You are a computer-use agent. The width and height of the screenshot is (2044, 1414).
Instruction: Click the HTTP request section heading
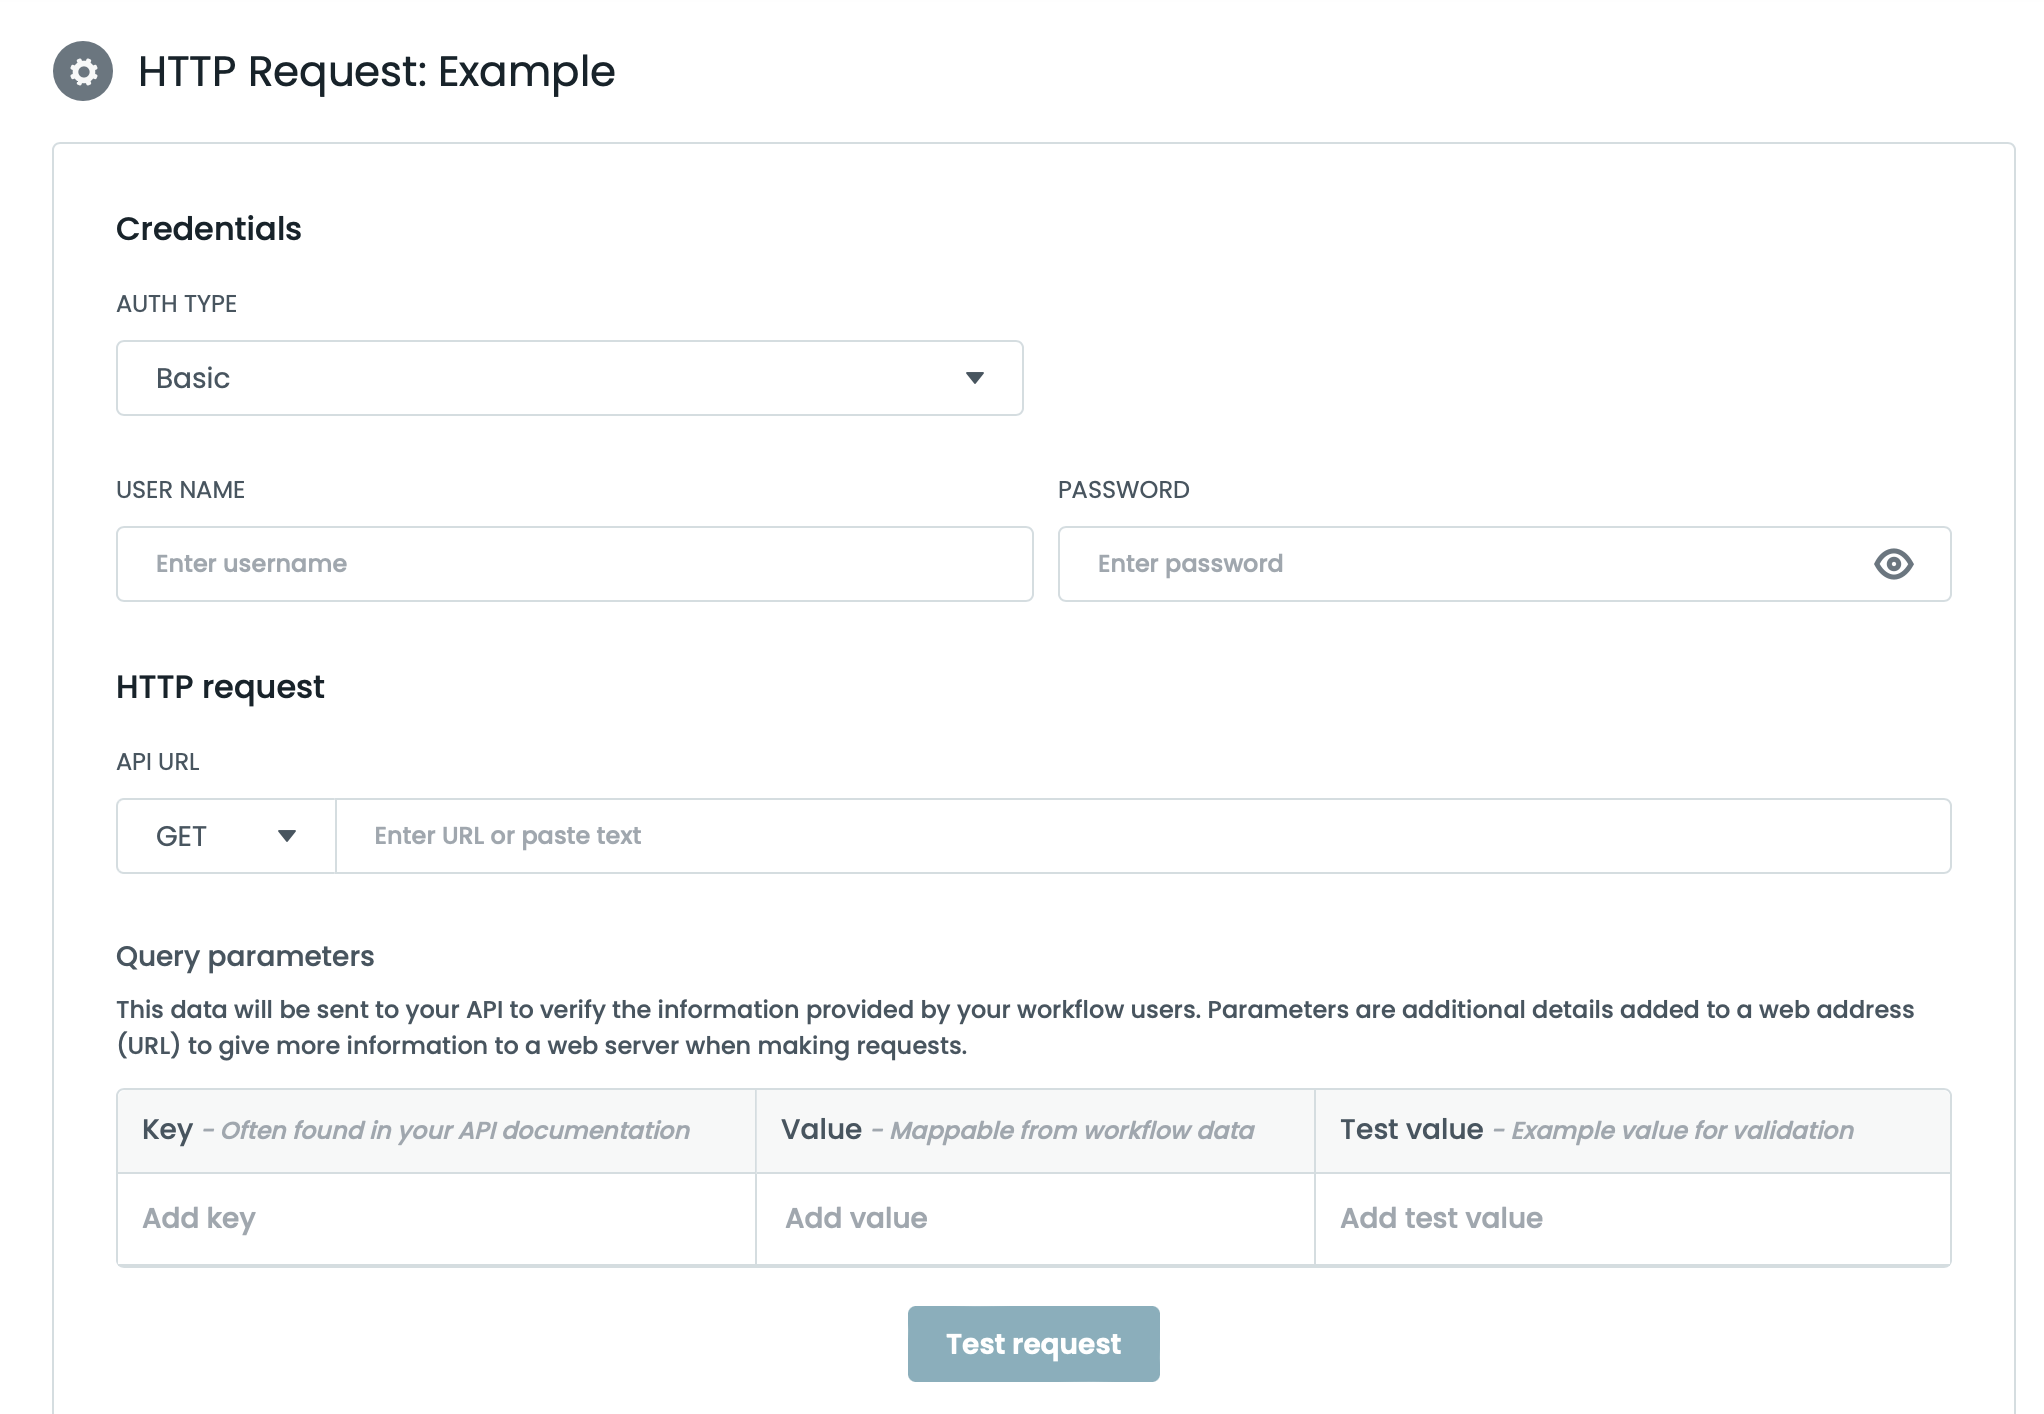tap(220, 687)
